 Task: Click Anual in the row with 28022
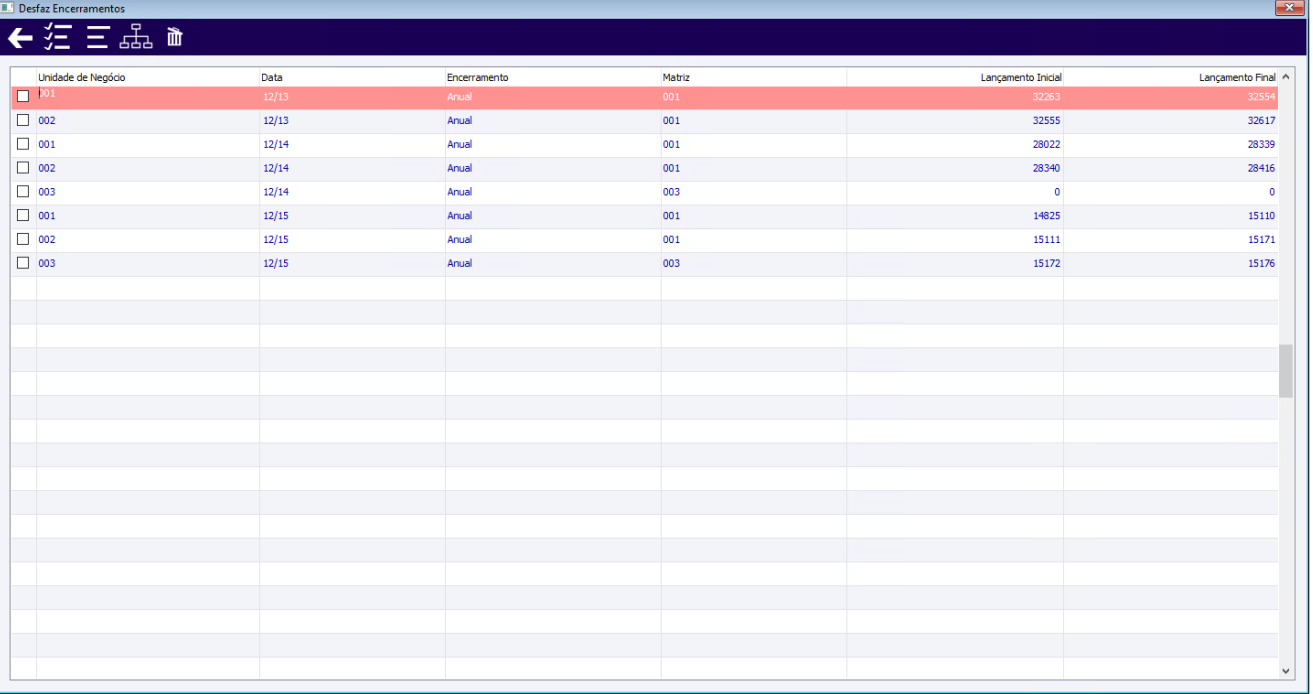[553, 145]
